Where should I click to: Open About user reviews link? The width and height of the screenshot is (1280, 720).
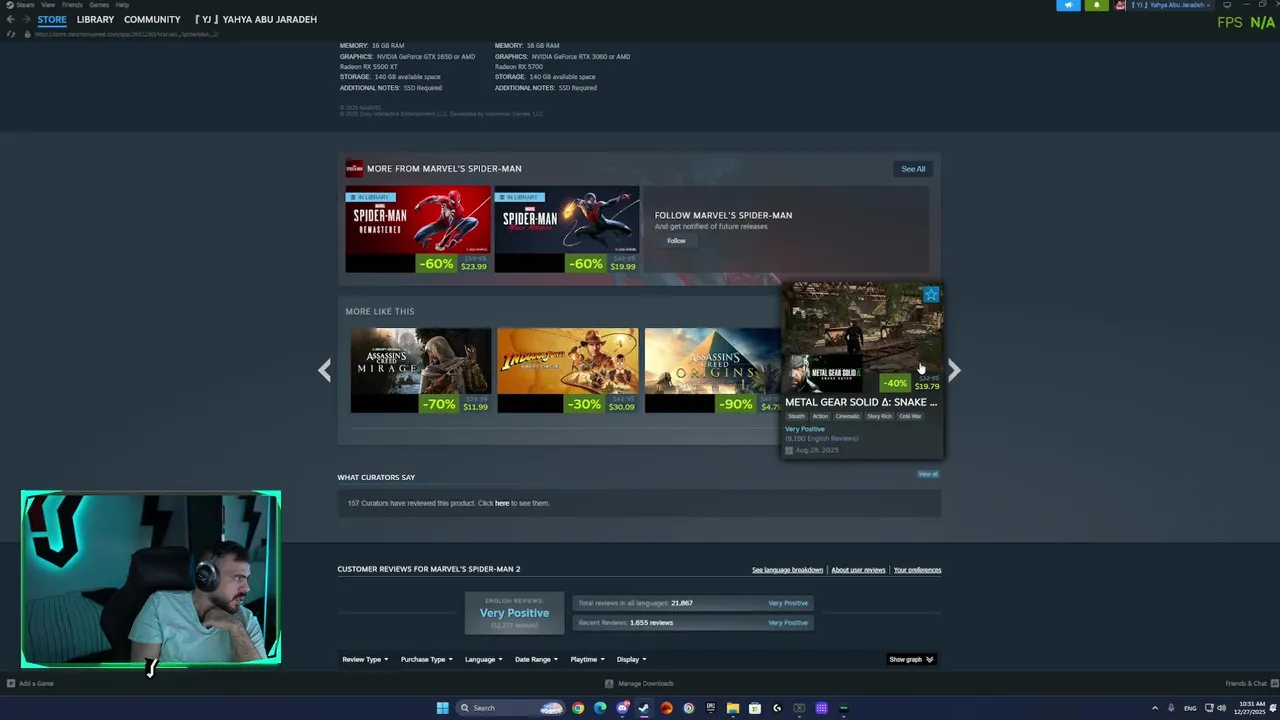859,570
